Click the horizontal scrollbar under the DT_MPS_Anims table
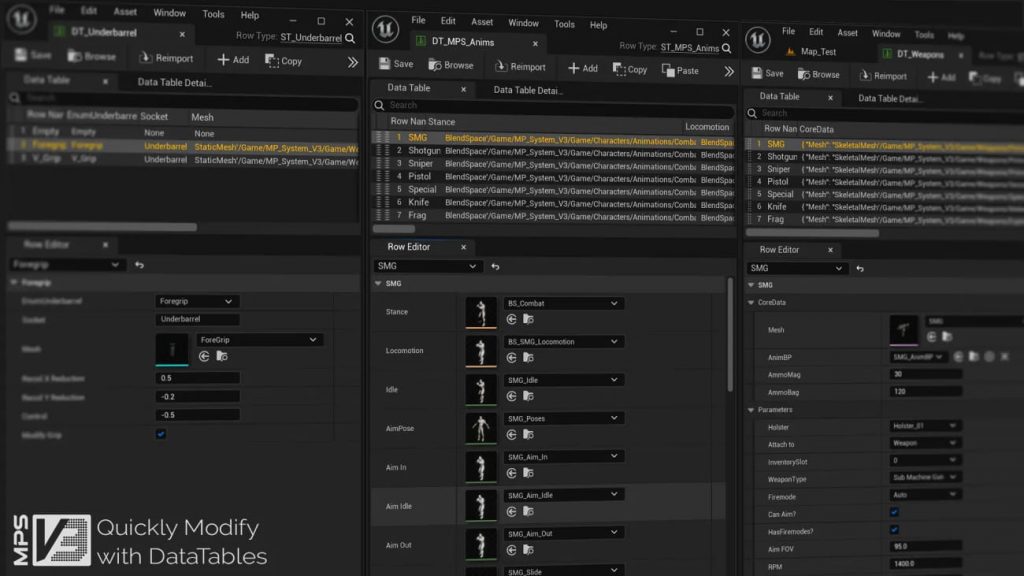The image size is (1024, 576). click(x=393, y=229)
